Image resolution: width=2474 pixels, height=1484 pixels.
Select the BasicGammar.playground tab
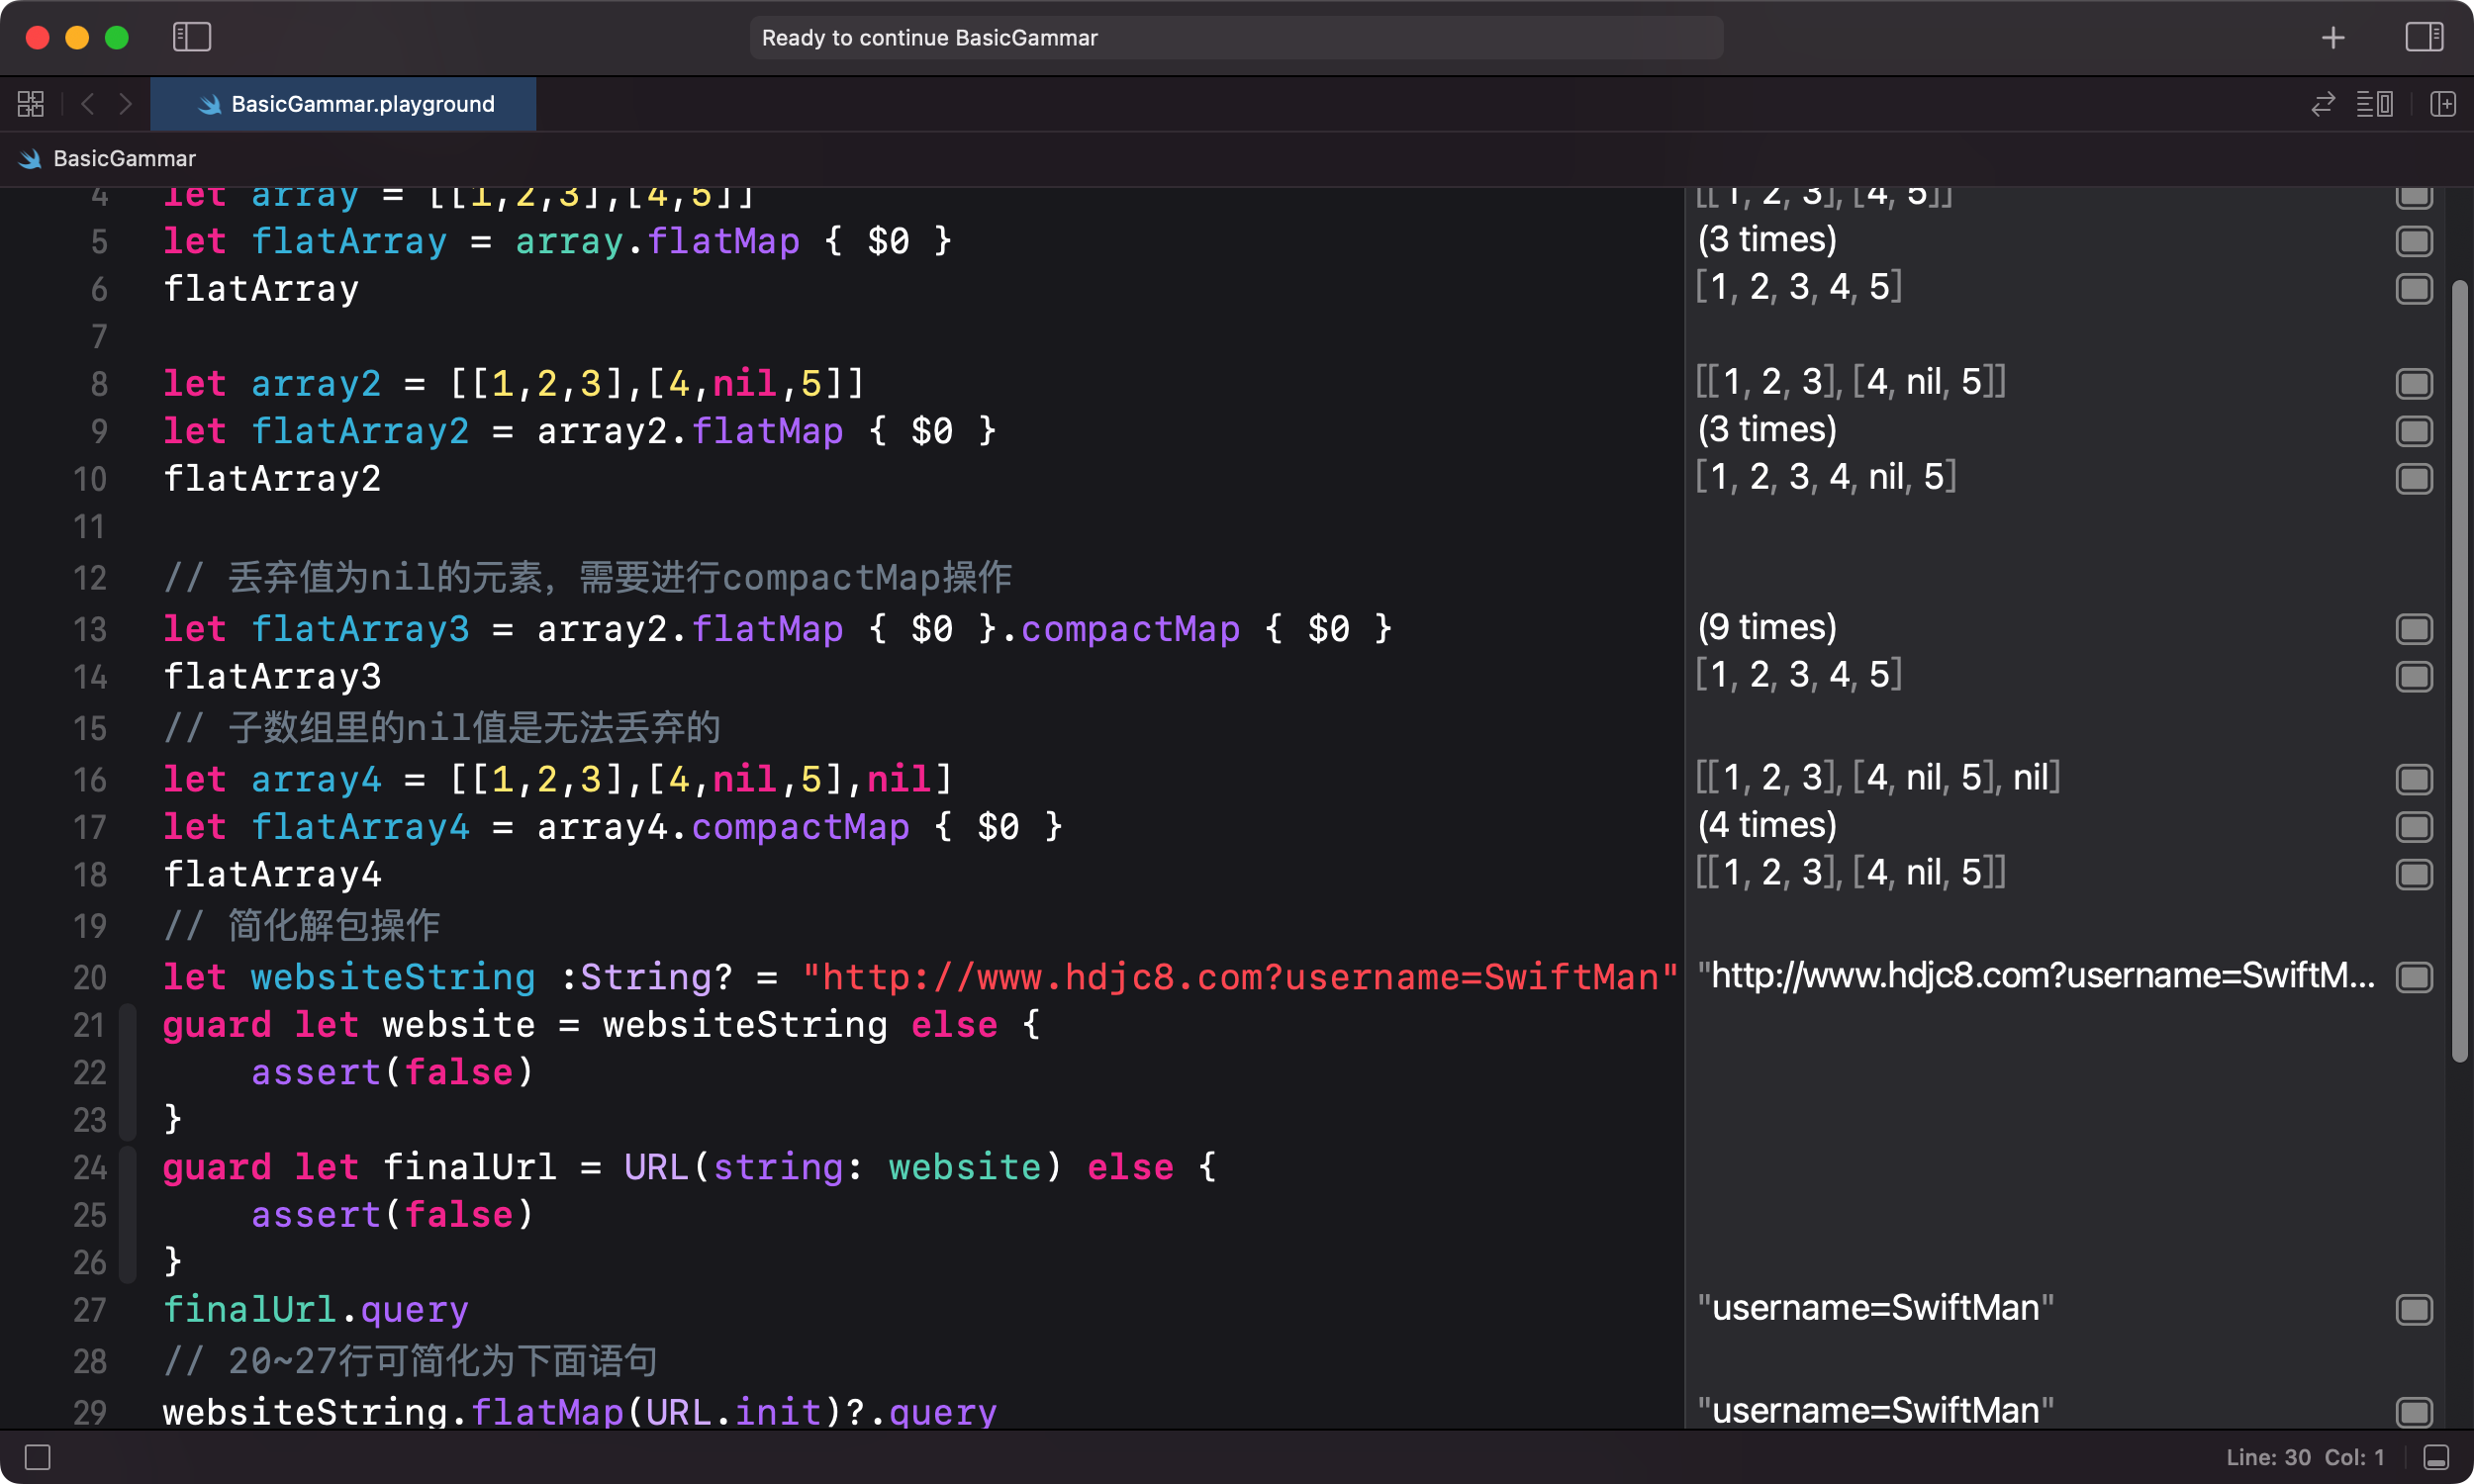coord(343,104)
